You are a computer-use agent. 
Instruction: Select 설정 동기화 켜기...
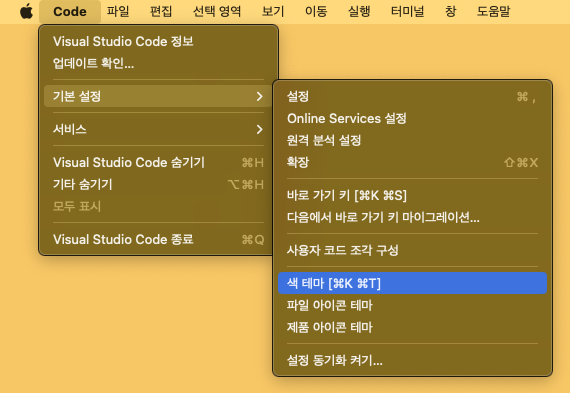pyautogui.click(x=412, y=361)
